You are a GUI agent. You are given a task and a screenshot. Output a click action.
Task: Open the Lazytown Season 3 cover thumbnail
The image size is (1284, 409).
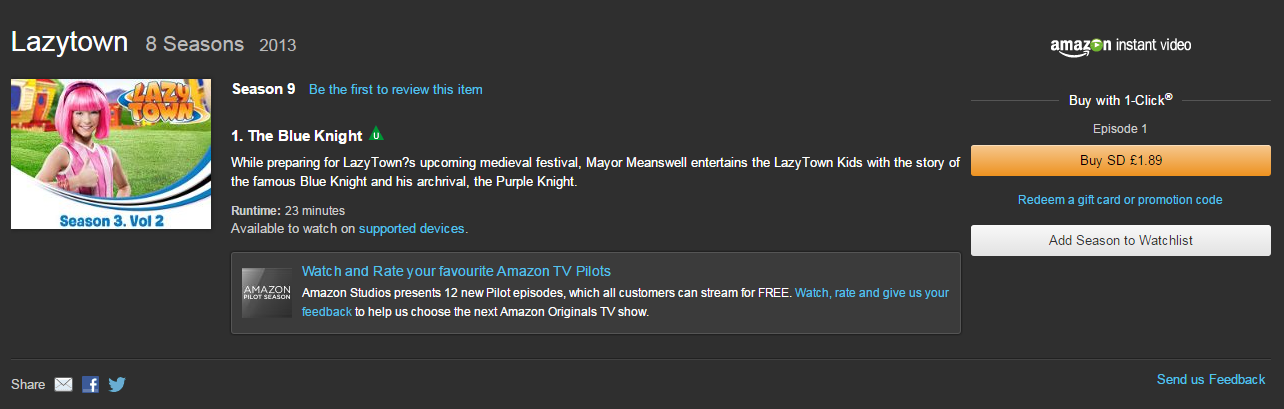111,154
